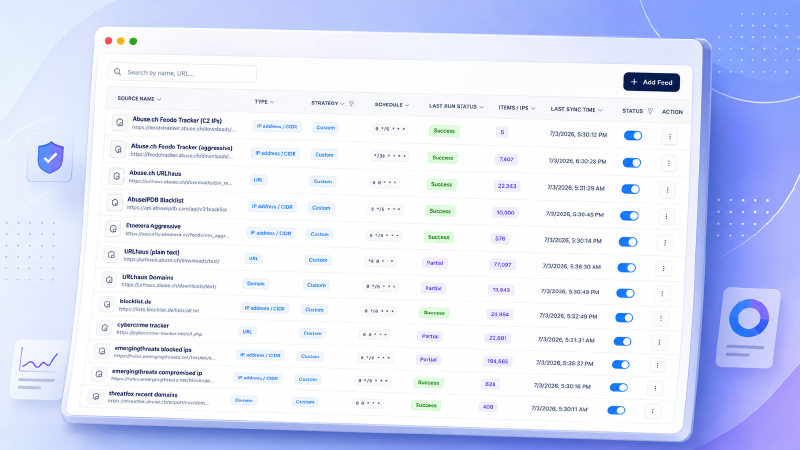Sort by Schedule column header
This screenshot has height=450, width=800.
click(x=391, y=105)
